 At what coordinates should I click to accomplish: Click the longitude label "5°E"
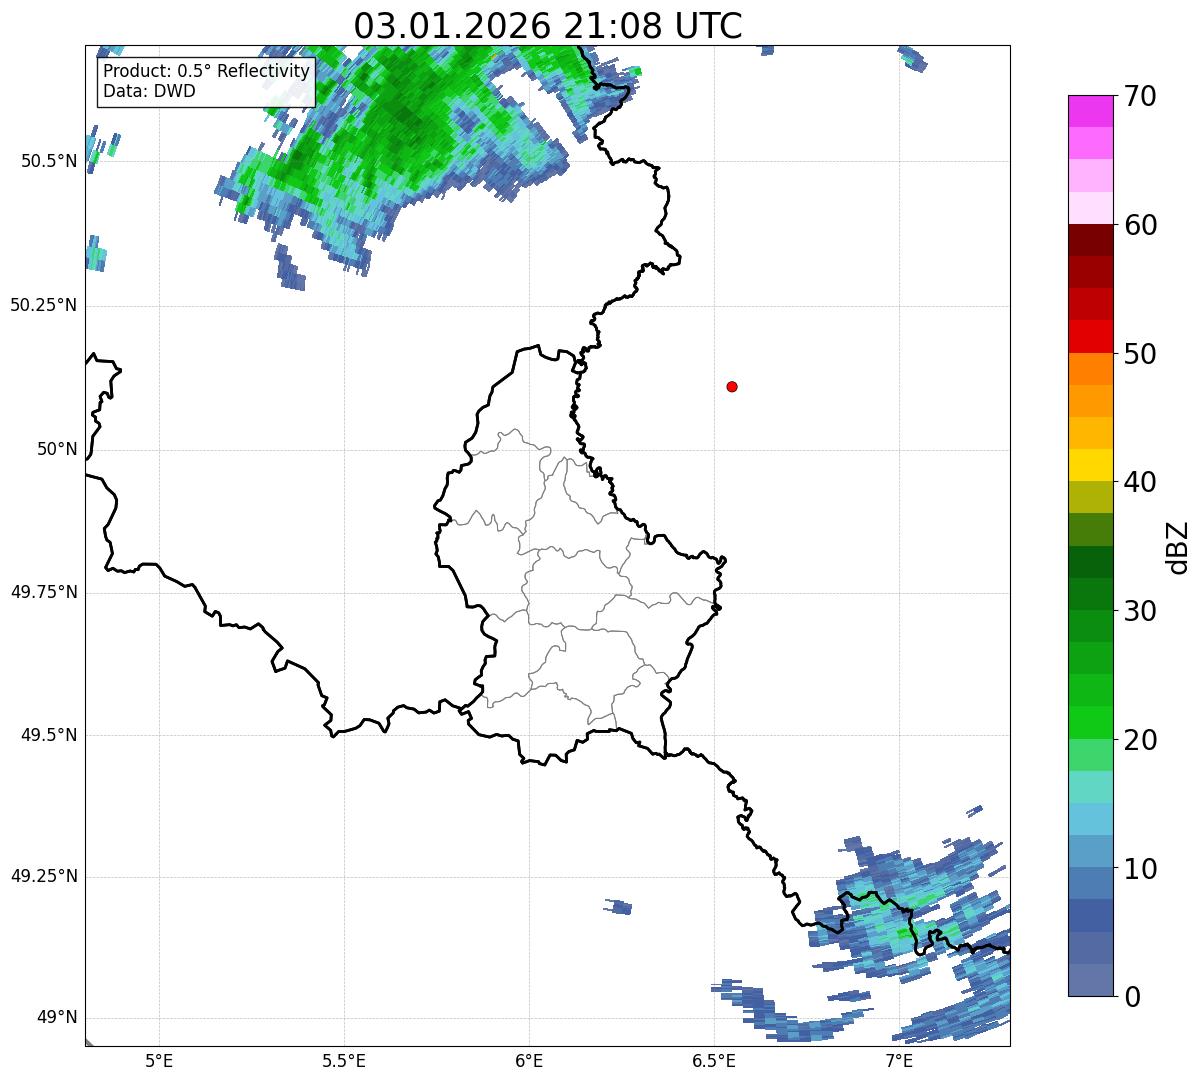tap(159, 1060)
